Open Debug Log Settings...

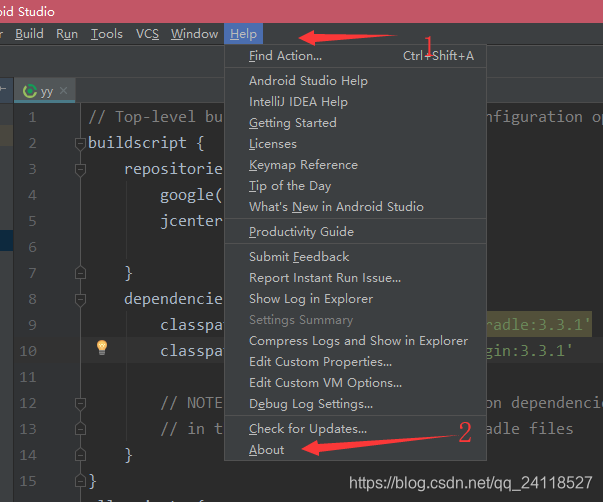(355, 404)
